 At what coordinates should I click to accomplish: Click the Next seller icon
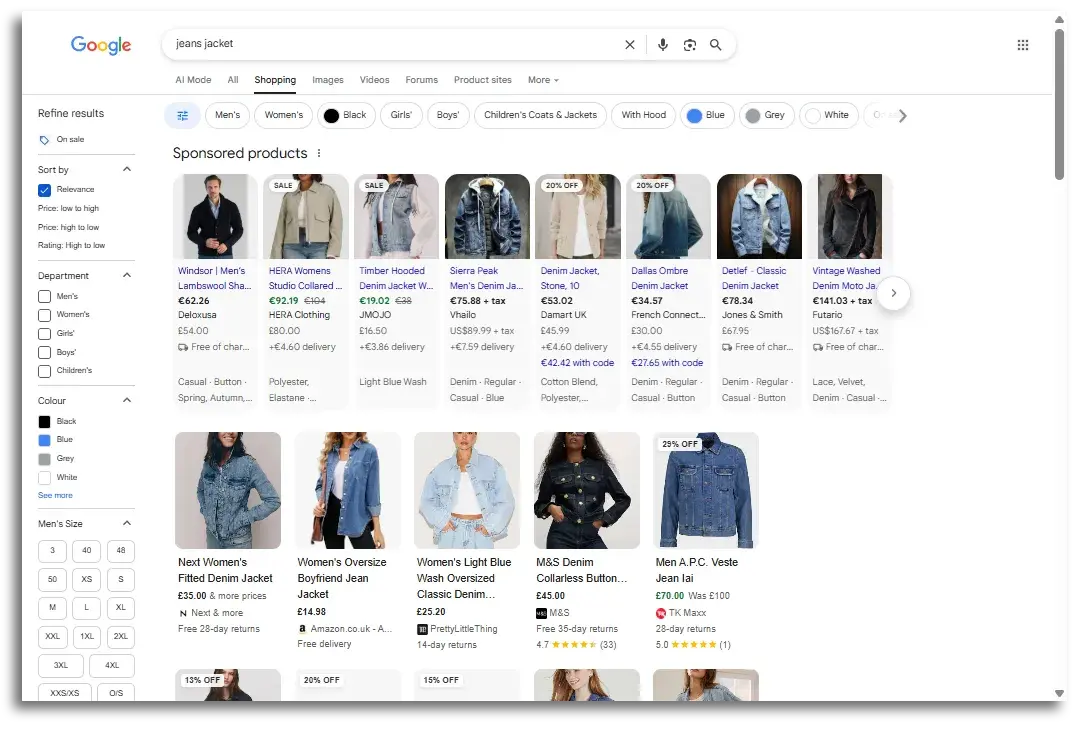tap(183, 613)
